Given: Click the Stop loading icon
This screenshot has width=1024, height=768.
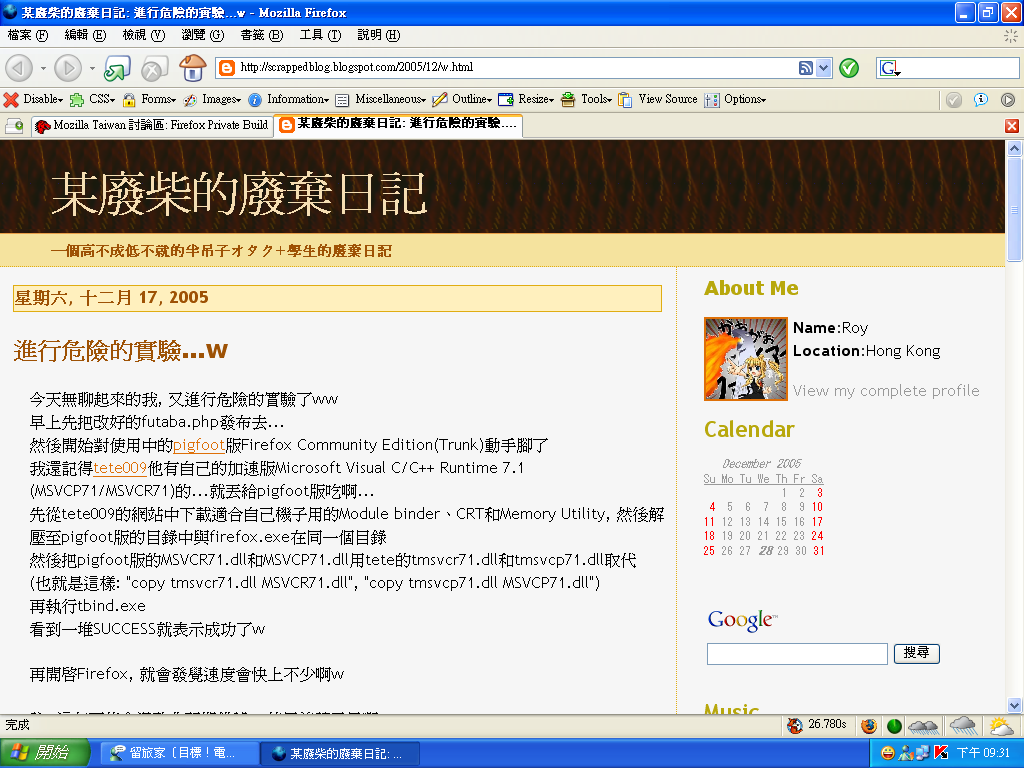Looking at the screenshot, I should [x=153, y=68].
